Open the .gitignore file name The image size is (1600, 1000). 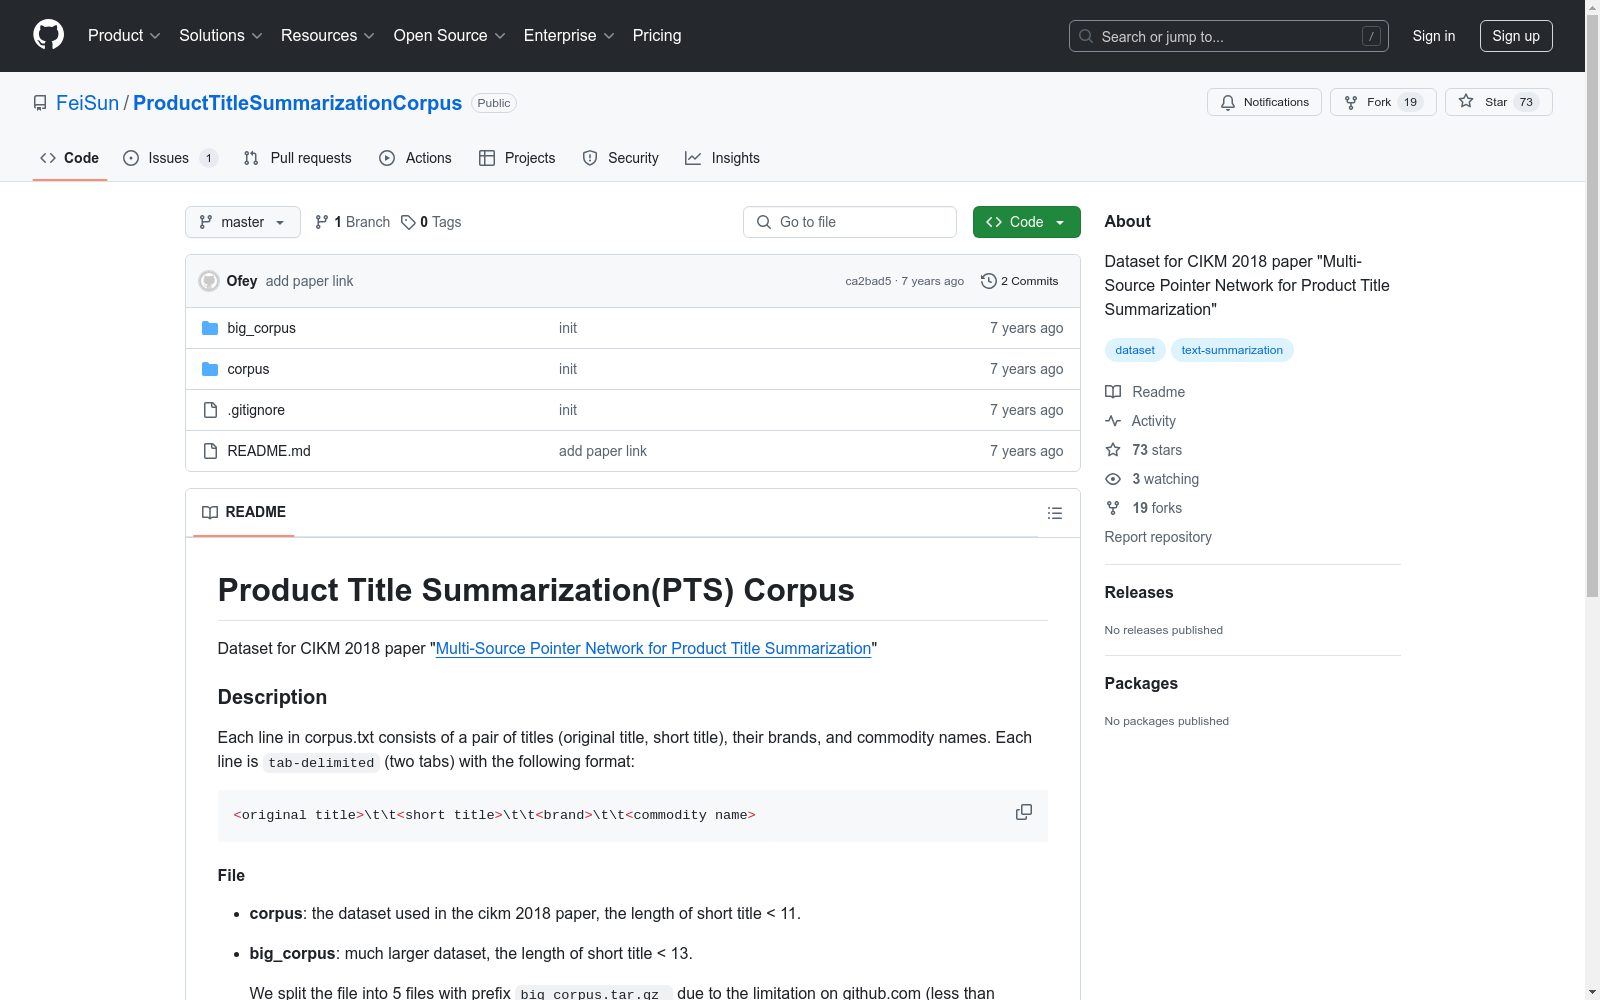click(256, 410)
